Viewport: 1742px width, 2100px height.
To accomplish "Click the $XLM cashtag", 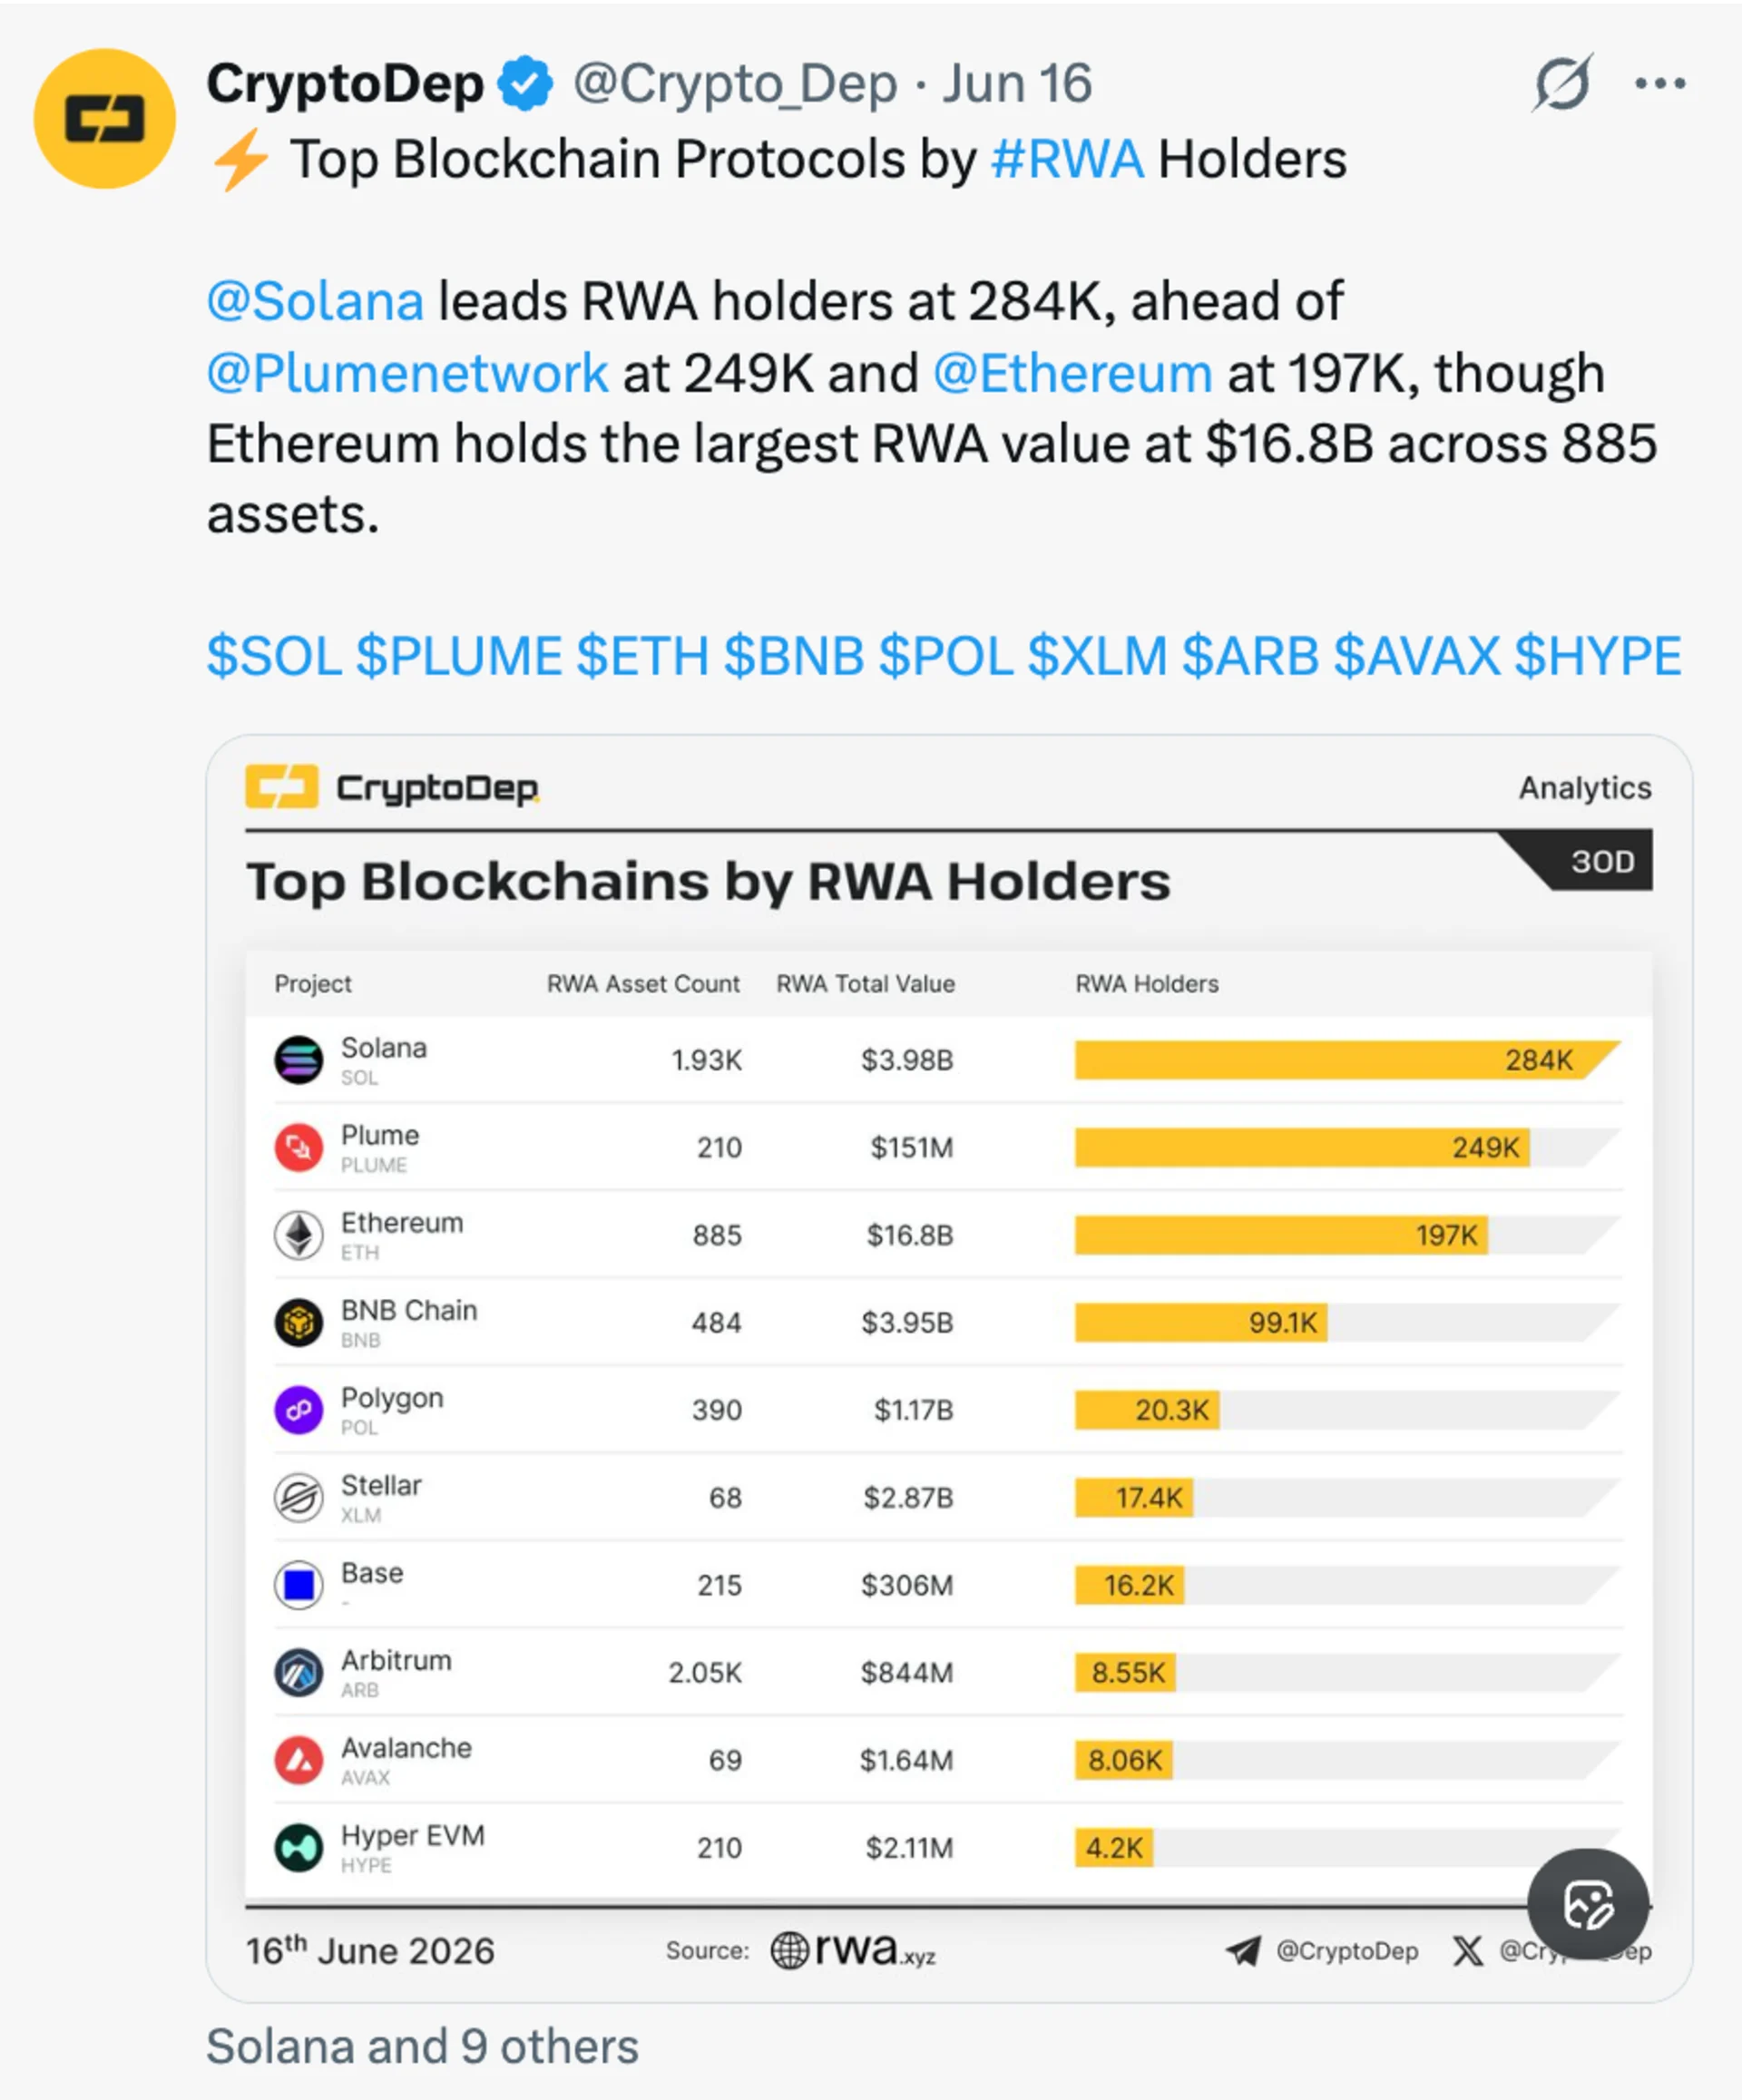I will pos(1097,656).
